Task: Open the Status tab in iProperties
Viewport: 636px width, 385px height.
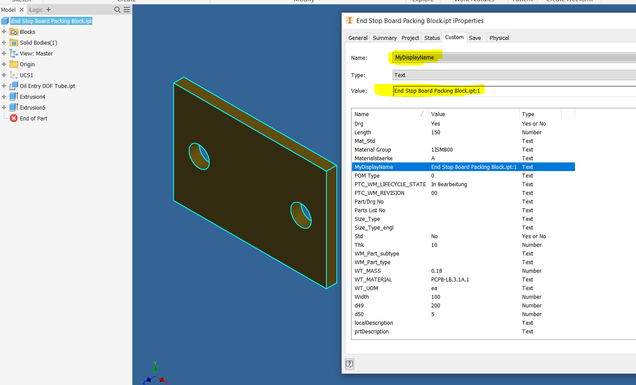Action: (432, 38)
